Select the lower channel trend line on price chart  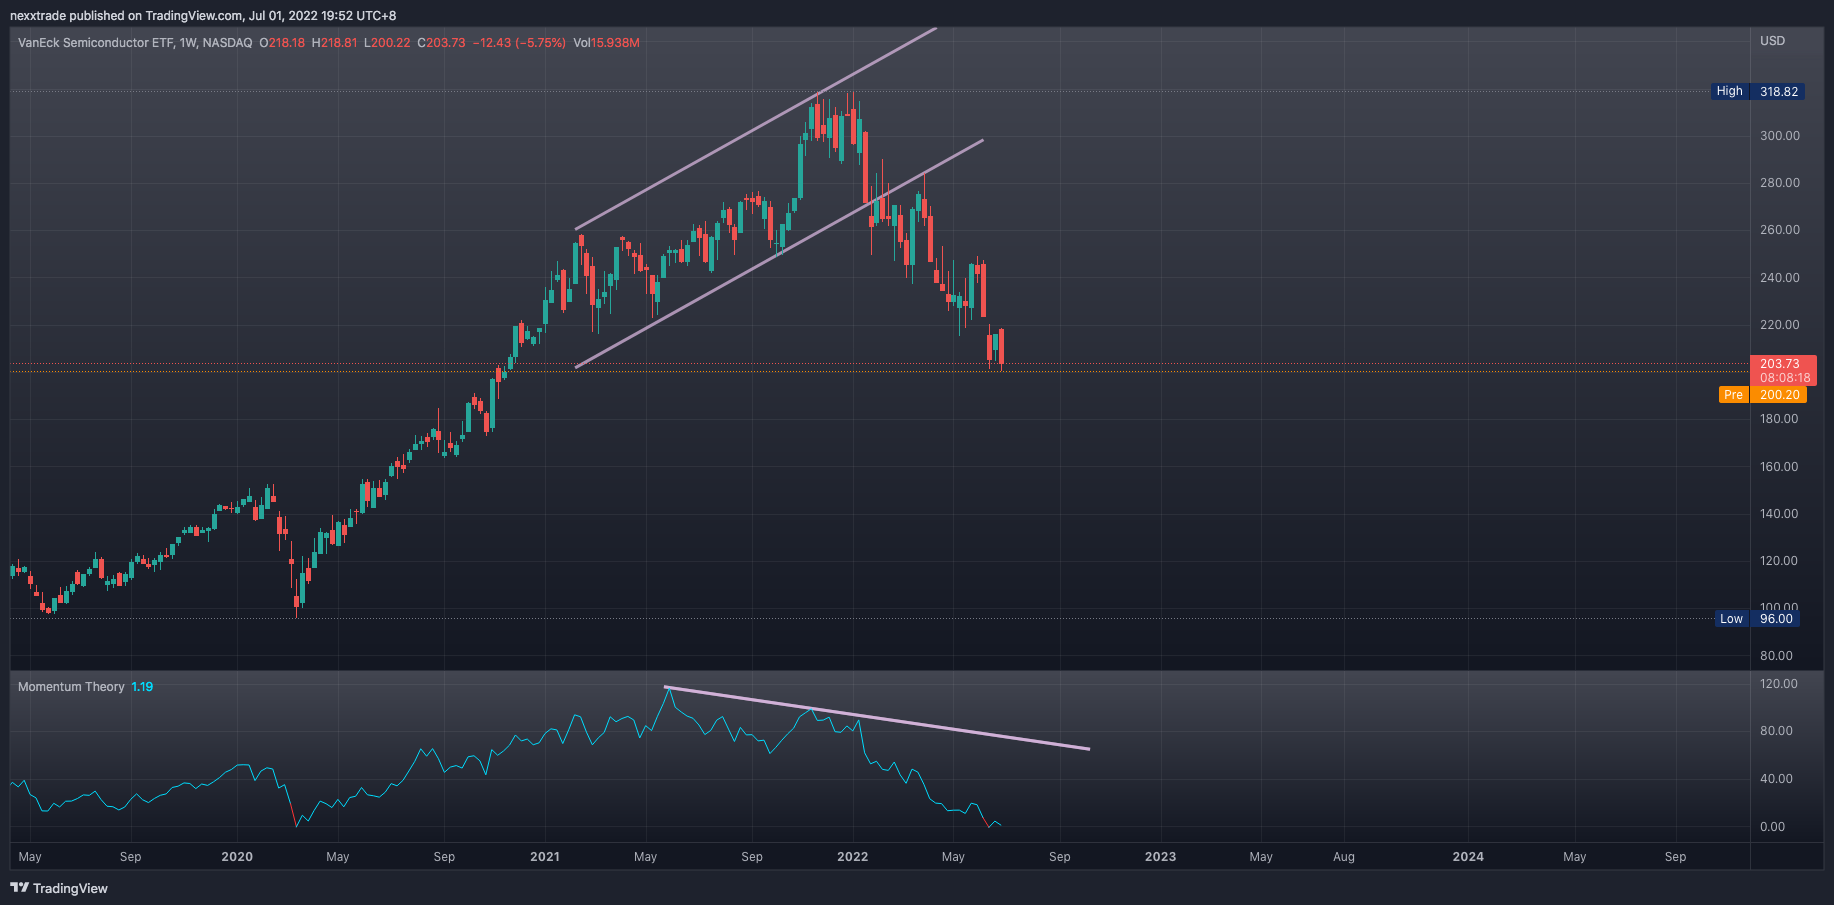pos(780,253)
